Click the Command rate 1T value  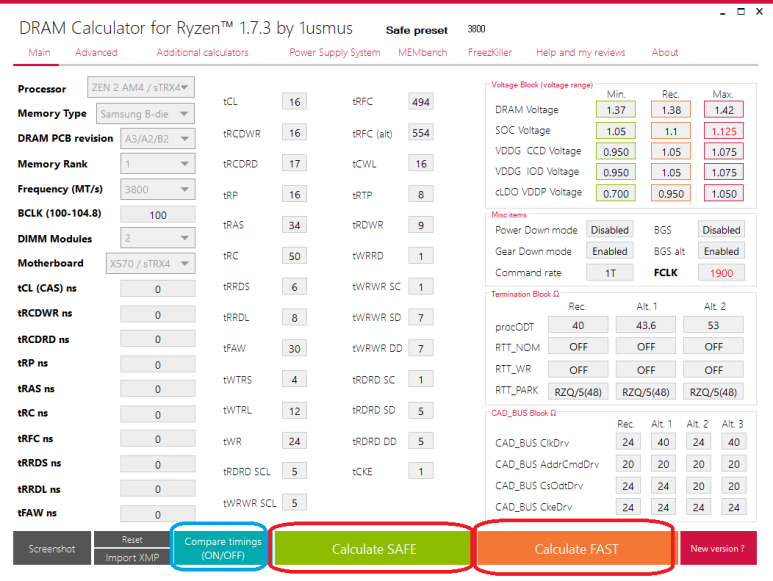[x=610, y=273]
